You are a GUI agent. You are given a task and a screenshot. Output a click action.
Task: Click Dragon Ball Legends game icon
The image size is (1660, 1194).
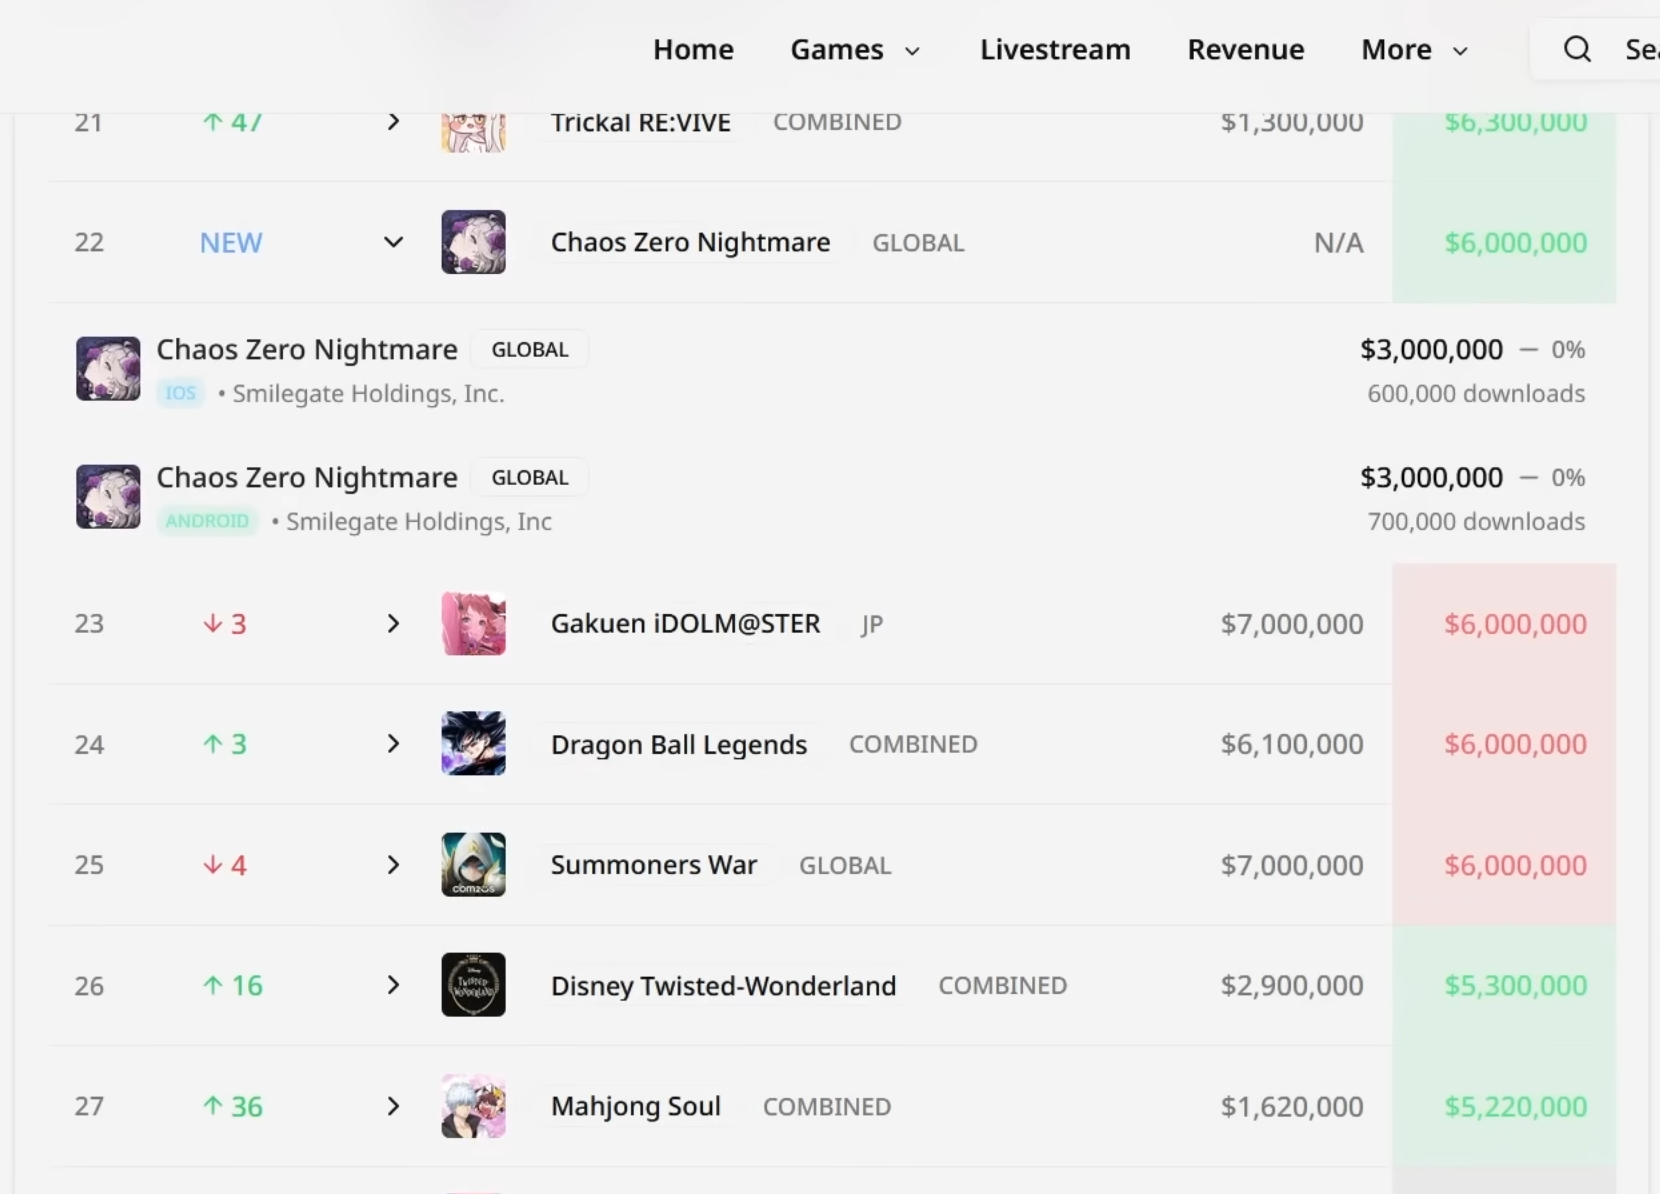pos(473,744)
